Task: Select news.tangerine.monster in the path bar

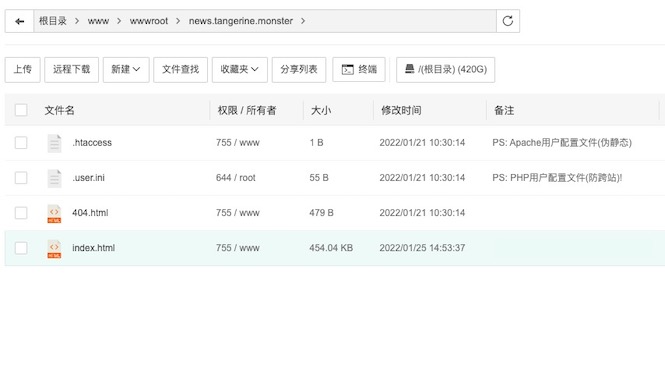Action: (x=241, y=21)
